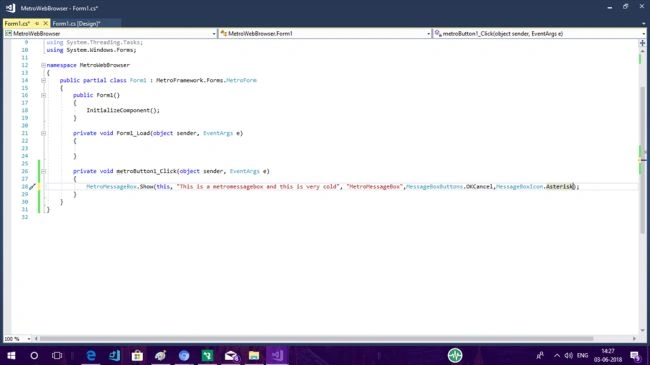Click the MetroForm base class text
Viewport: 650px width, 365px height.
(x=242, y=80)
